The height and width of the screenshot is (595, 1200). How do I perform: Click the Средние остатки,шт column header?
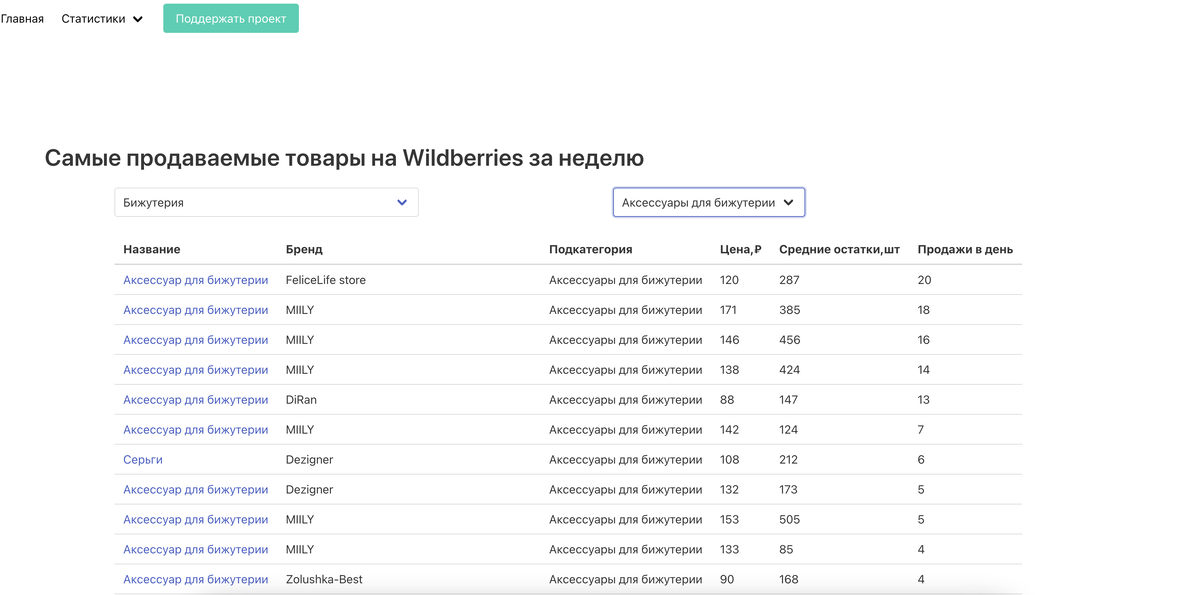coord(840,249)
